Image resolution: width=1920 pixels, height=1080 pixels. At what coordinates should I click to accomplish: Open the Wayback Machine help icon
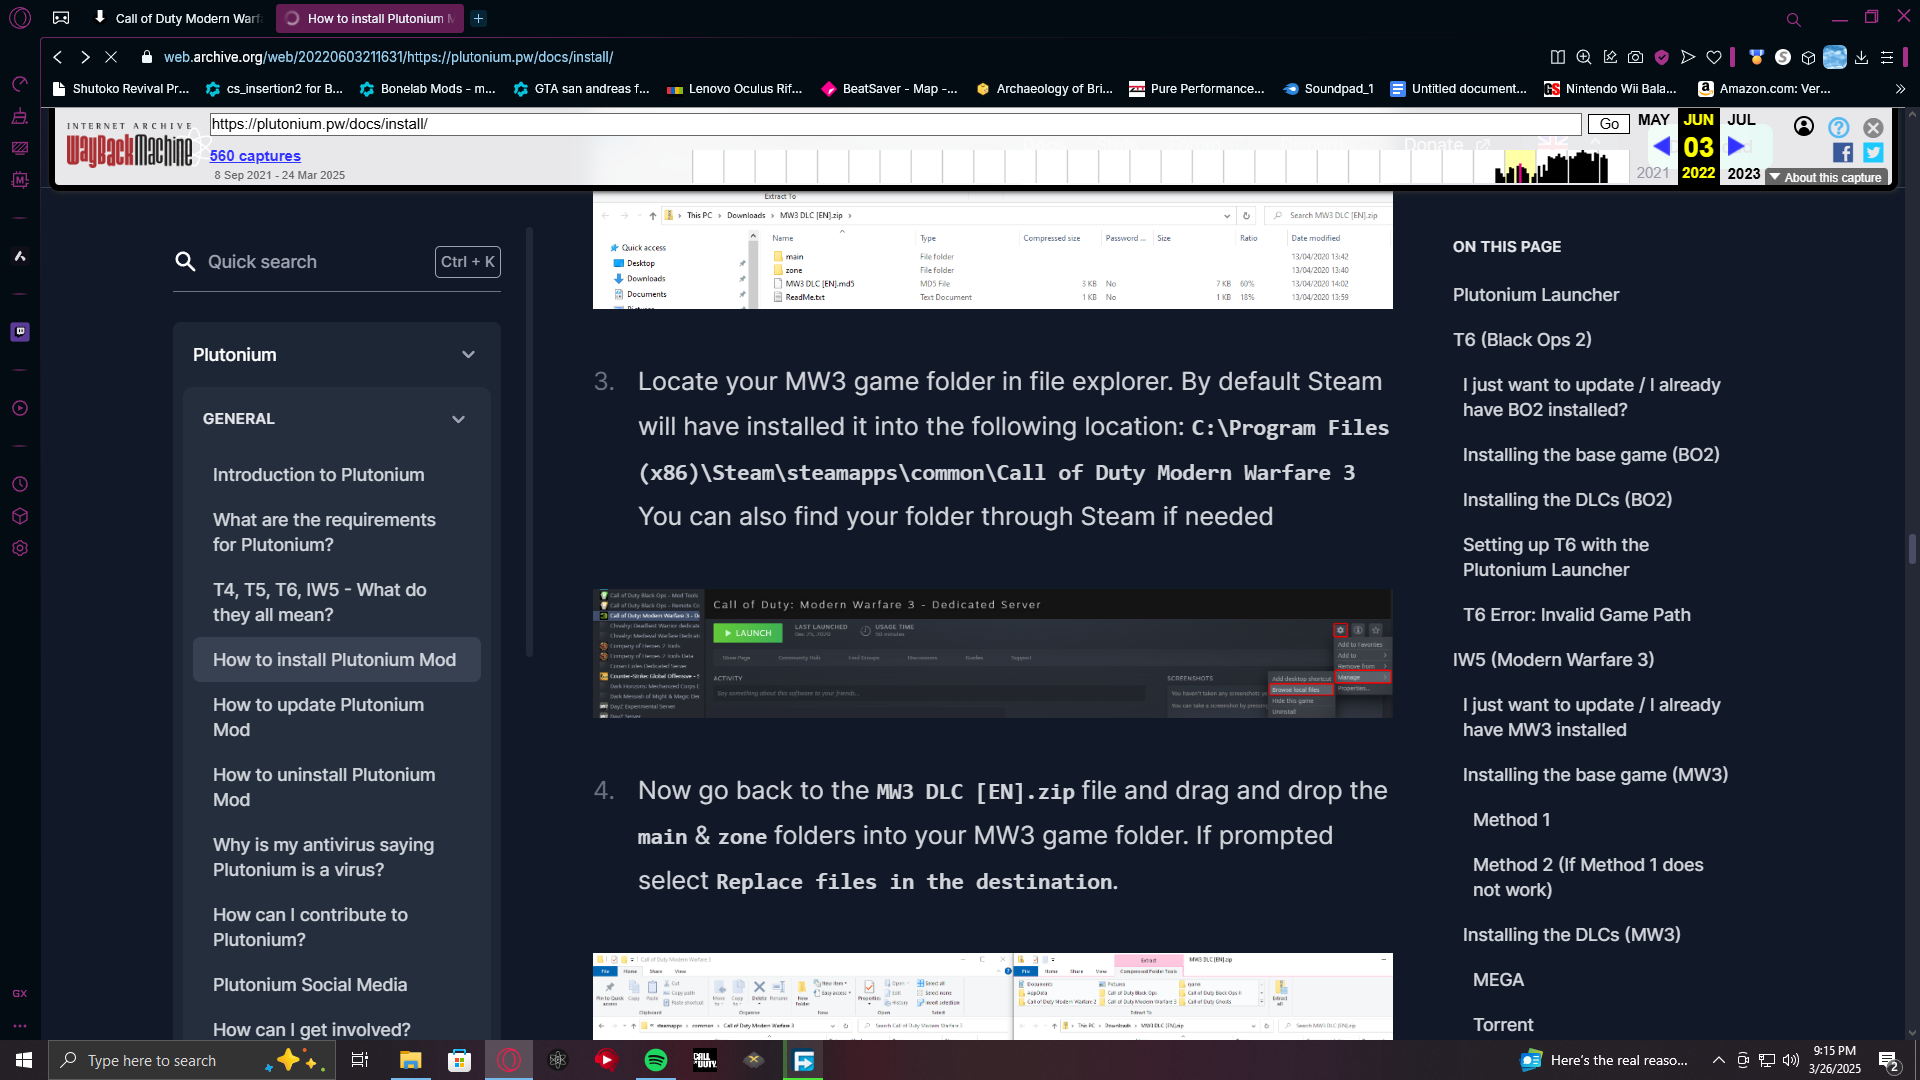(x=1838, y=127)
